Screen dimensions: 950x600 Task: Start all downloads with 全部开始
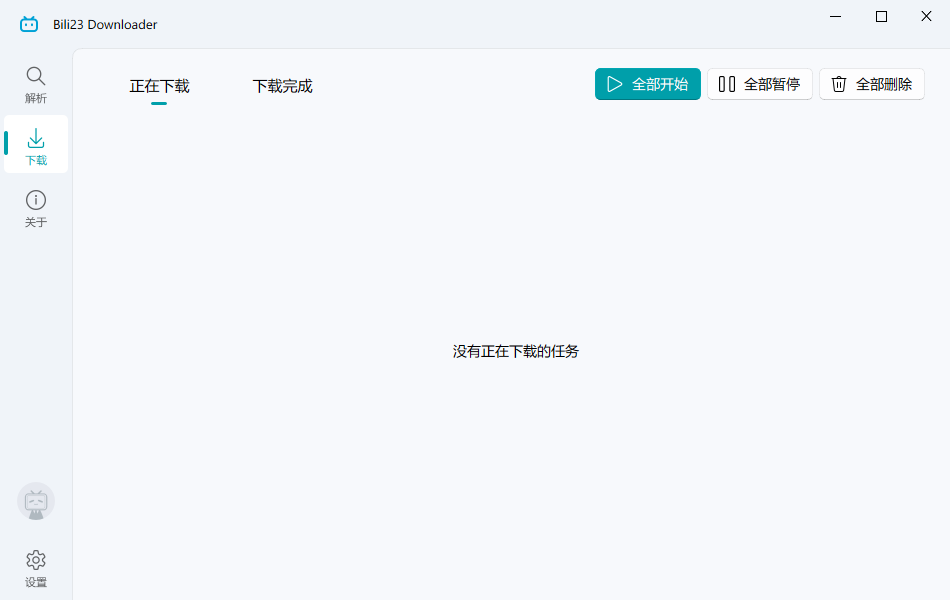[648, 84]
